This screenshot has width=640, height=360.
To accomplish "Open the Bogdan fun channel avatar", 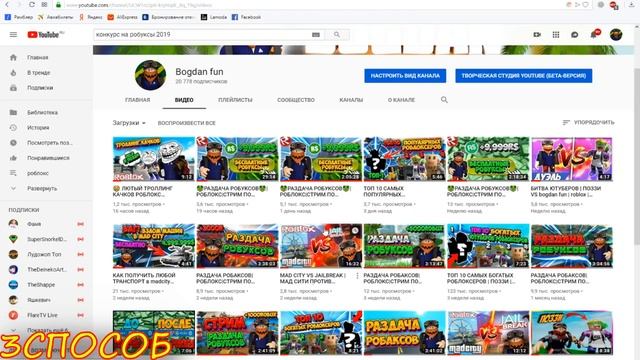I will (x=151, y=75).
